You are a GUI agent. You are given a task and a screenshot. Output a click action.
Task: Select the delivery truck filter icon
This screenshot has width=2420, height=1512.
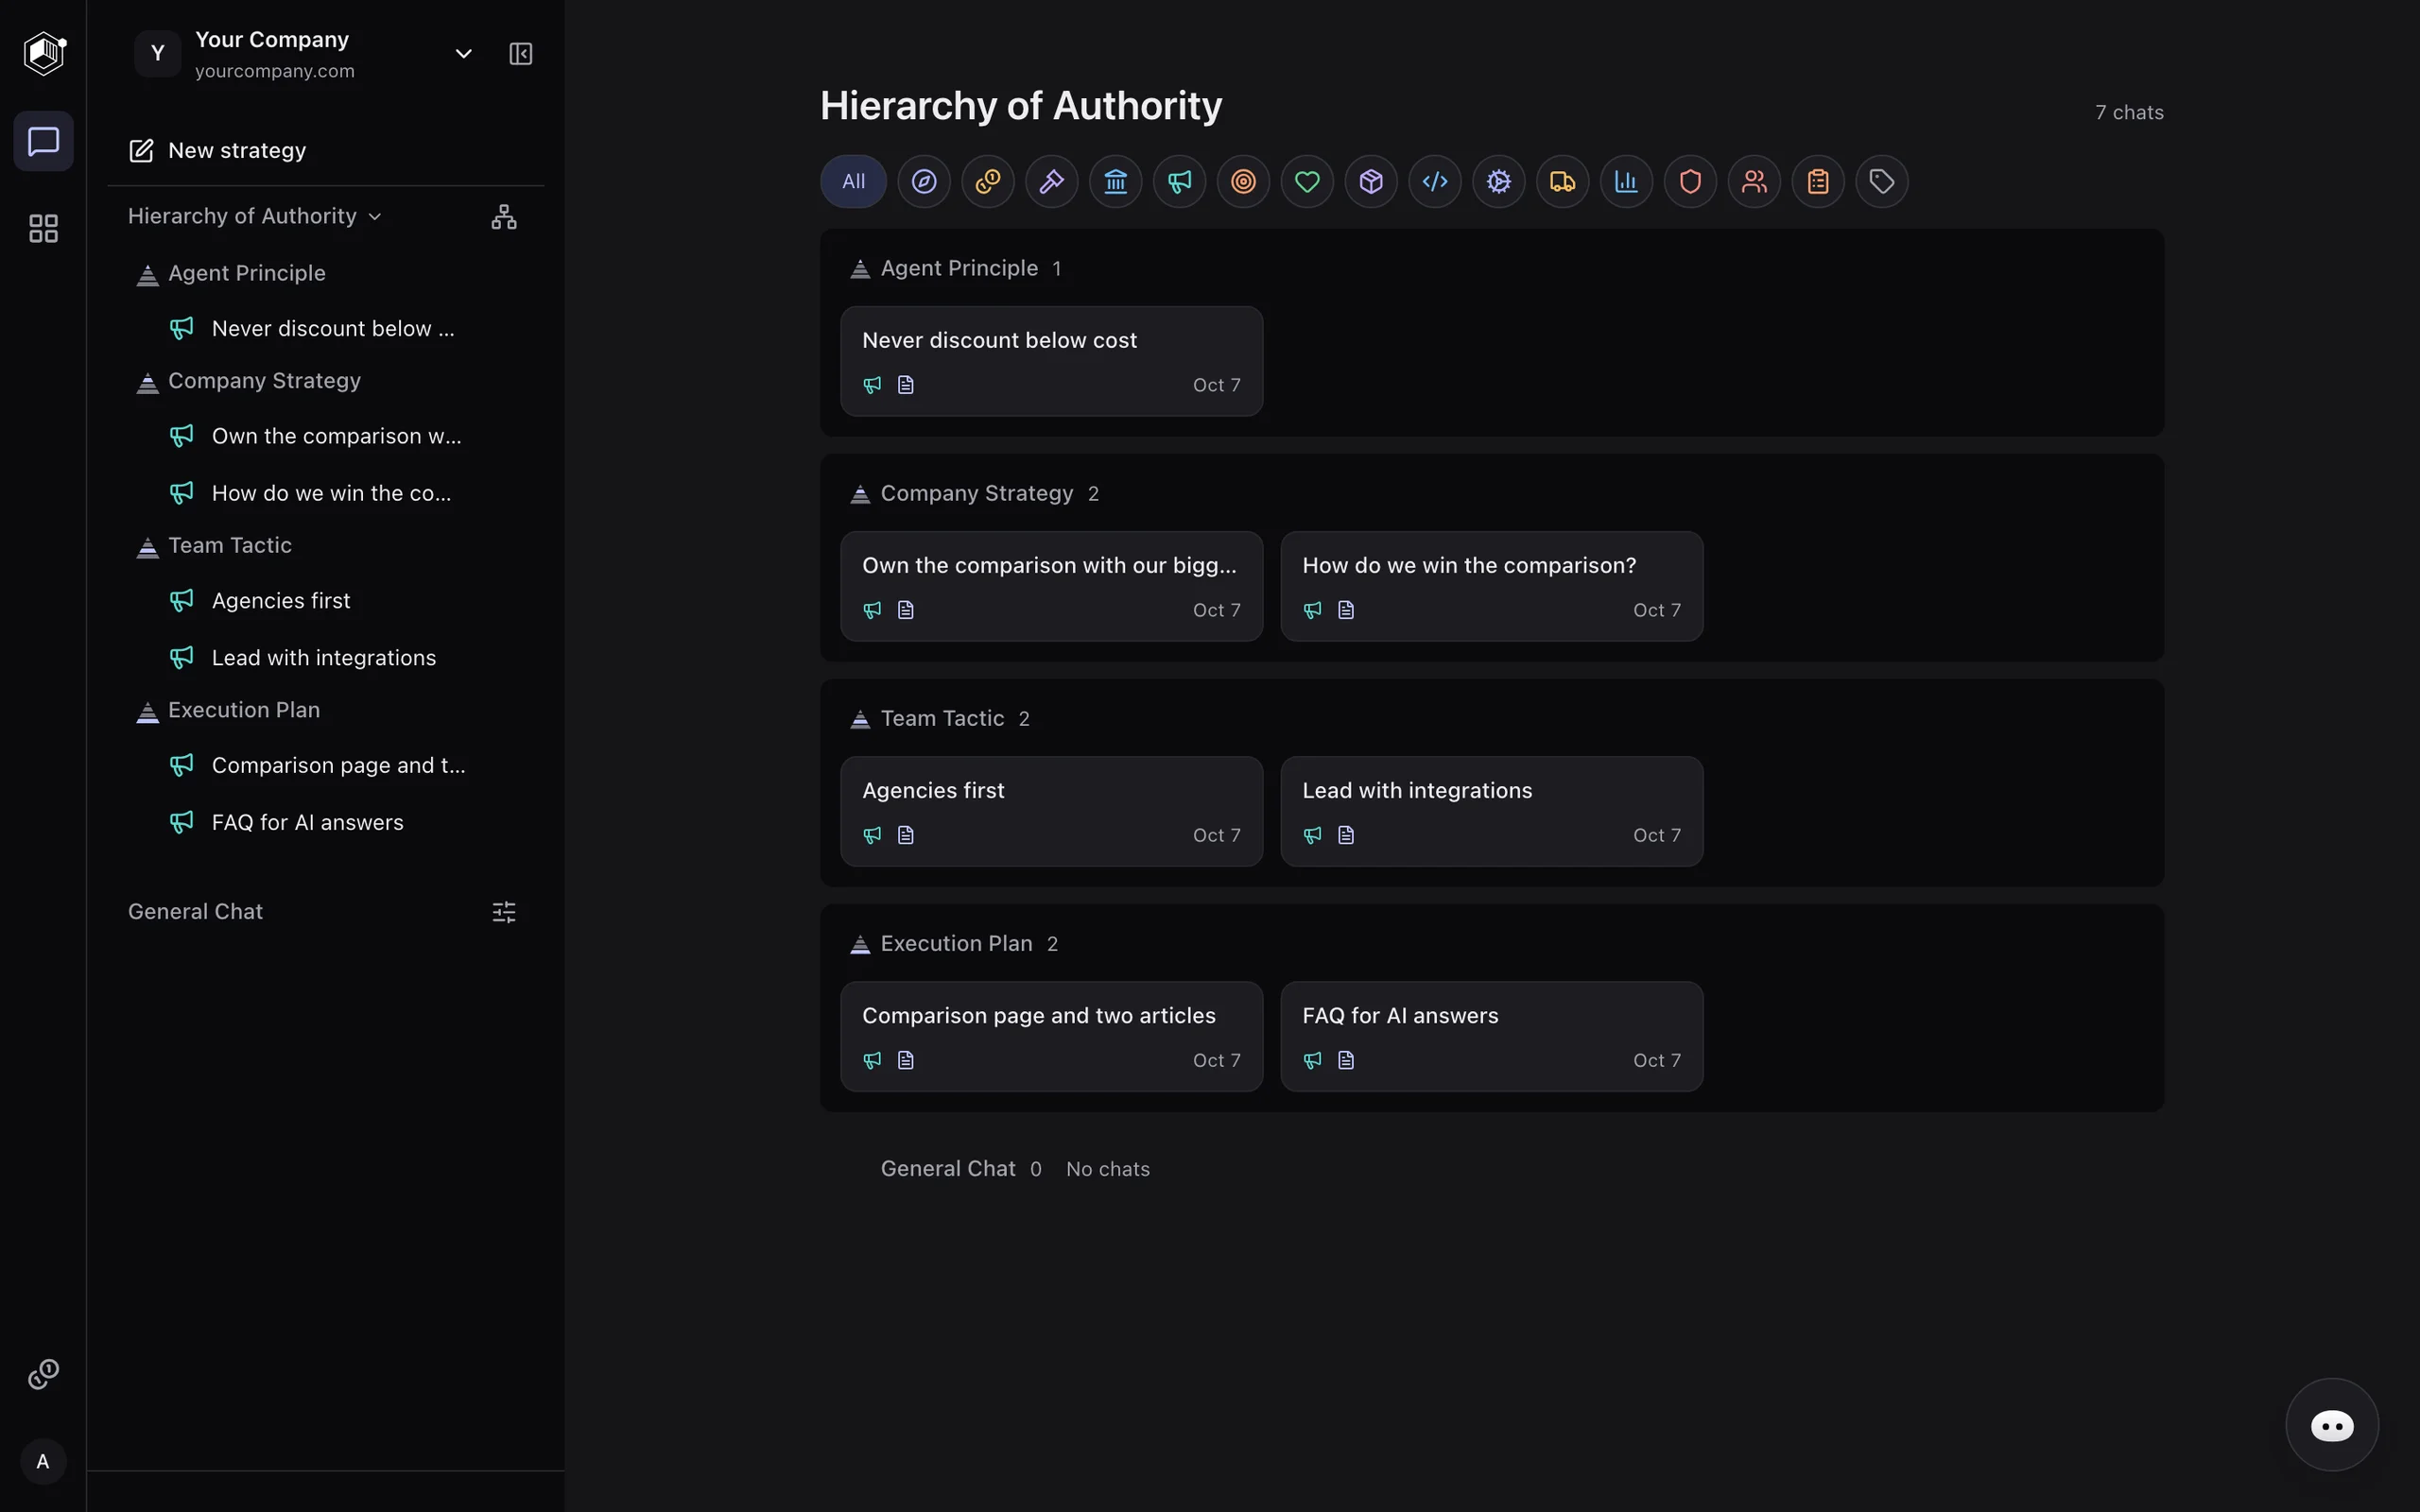pyautogui.click(x=1563, y=182)
